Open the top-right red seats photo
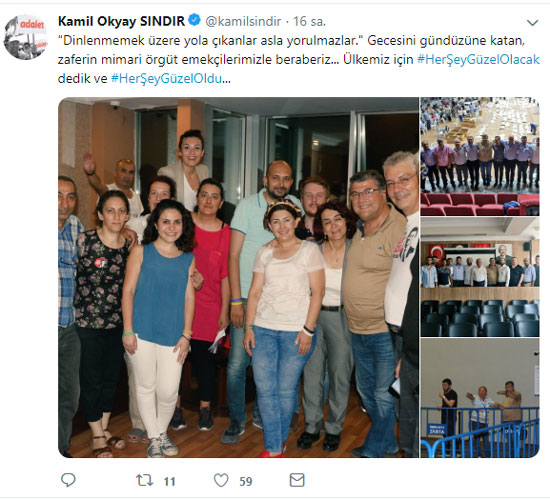 [479, 156]
